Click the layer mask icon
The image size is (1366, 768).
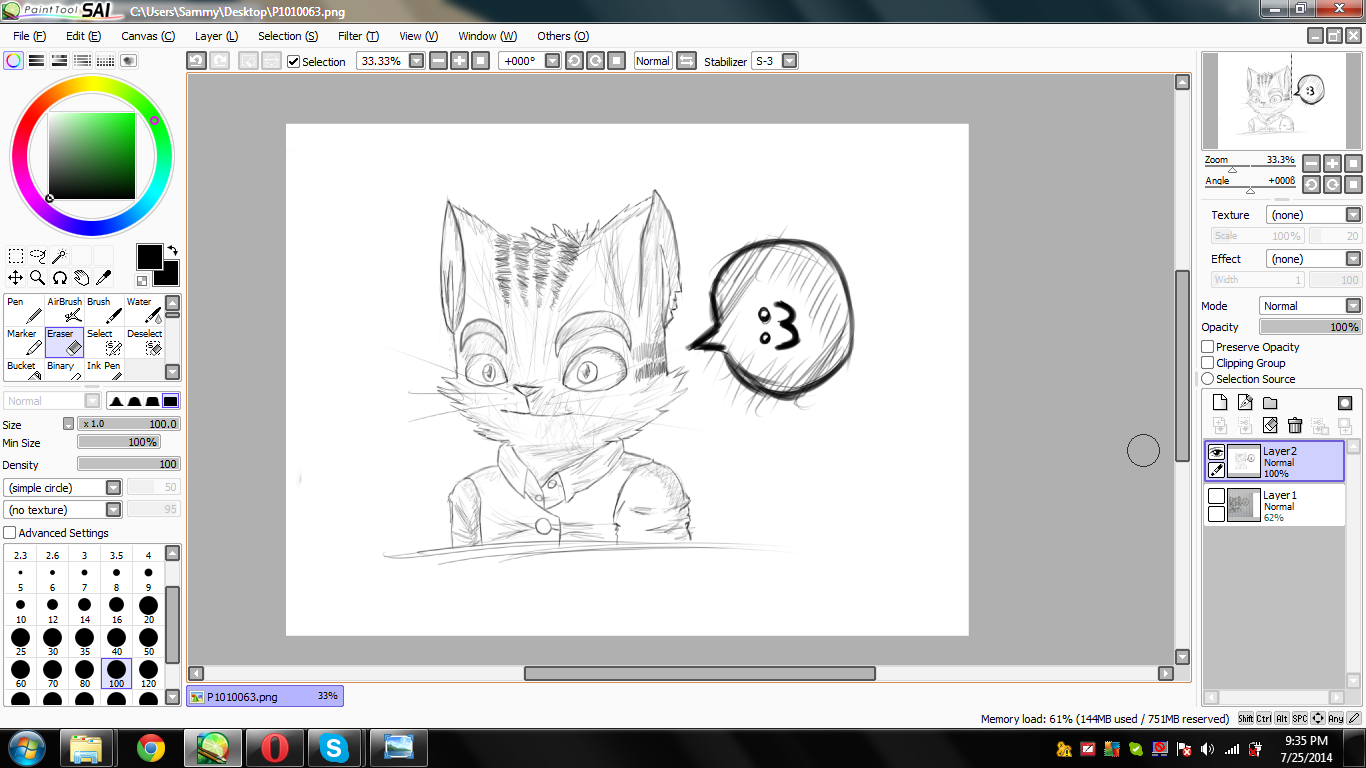pyautogui.click(x=1345, y=403)
